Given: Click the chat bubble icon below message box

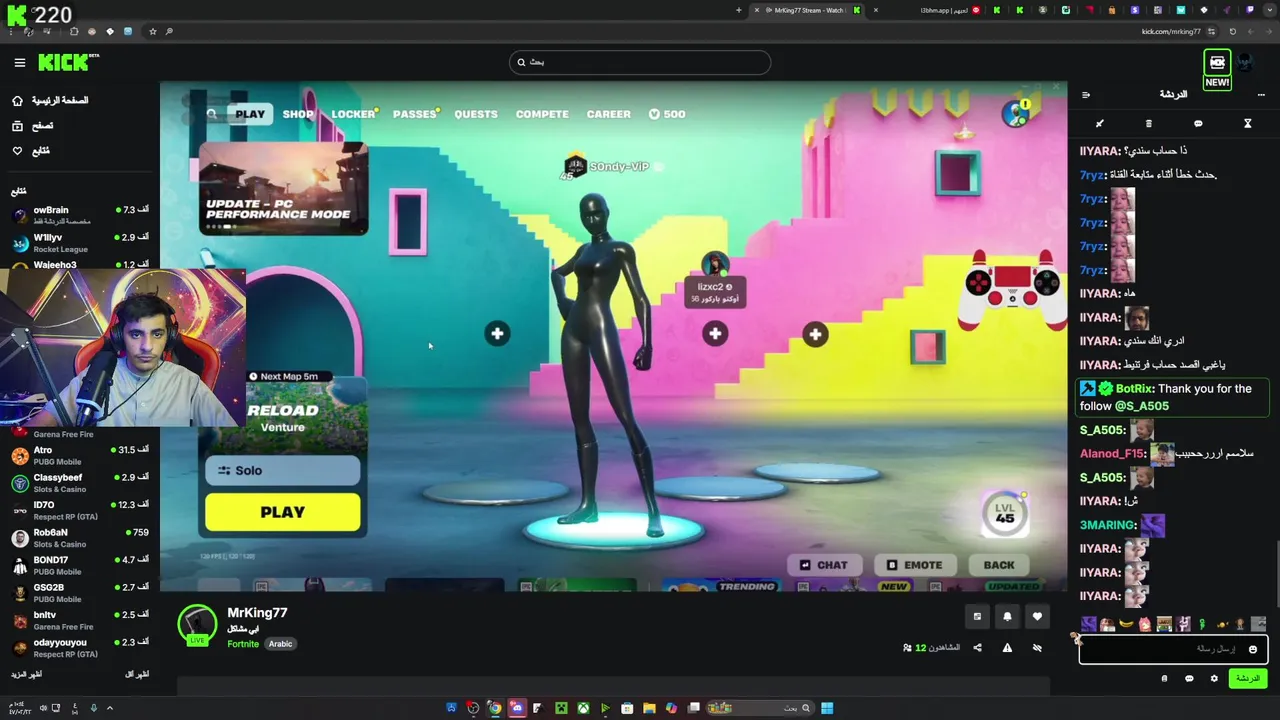Looking at the screenshot, I should point(1189,678).
